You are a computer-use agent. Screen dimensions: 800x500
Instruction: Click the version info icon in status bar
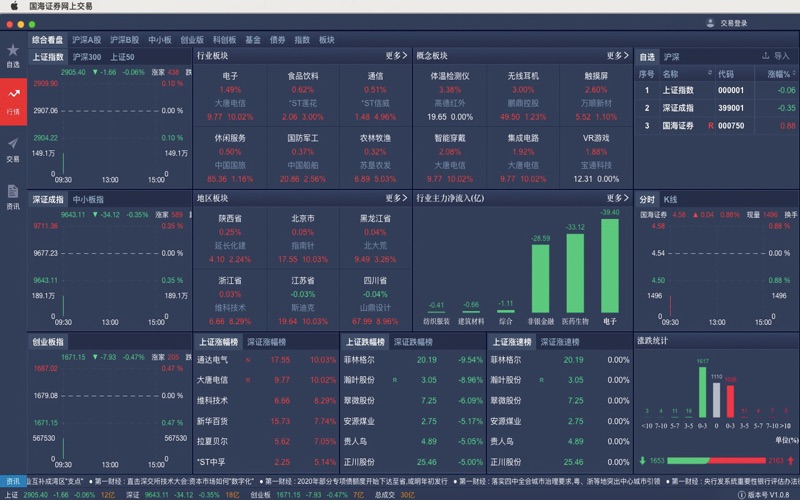741,494
